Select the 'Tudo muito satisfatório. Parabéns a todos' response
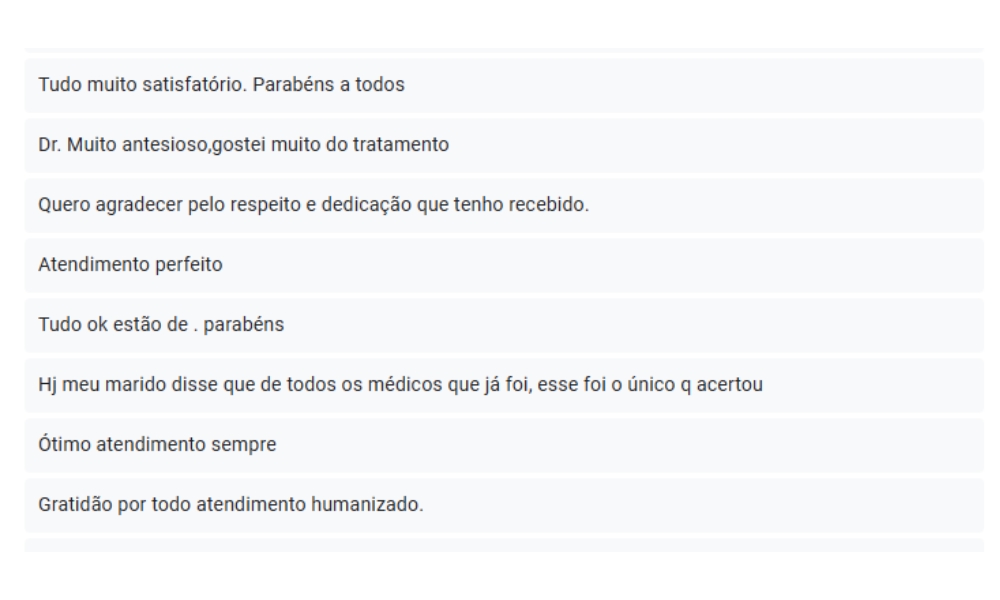 point(504,85)
